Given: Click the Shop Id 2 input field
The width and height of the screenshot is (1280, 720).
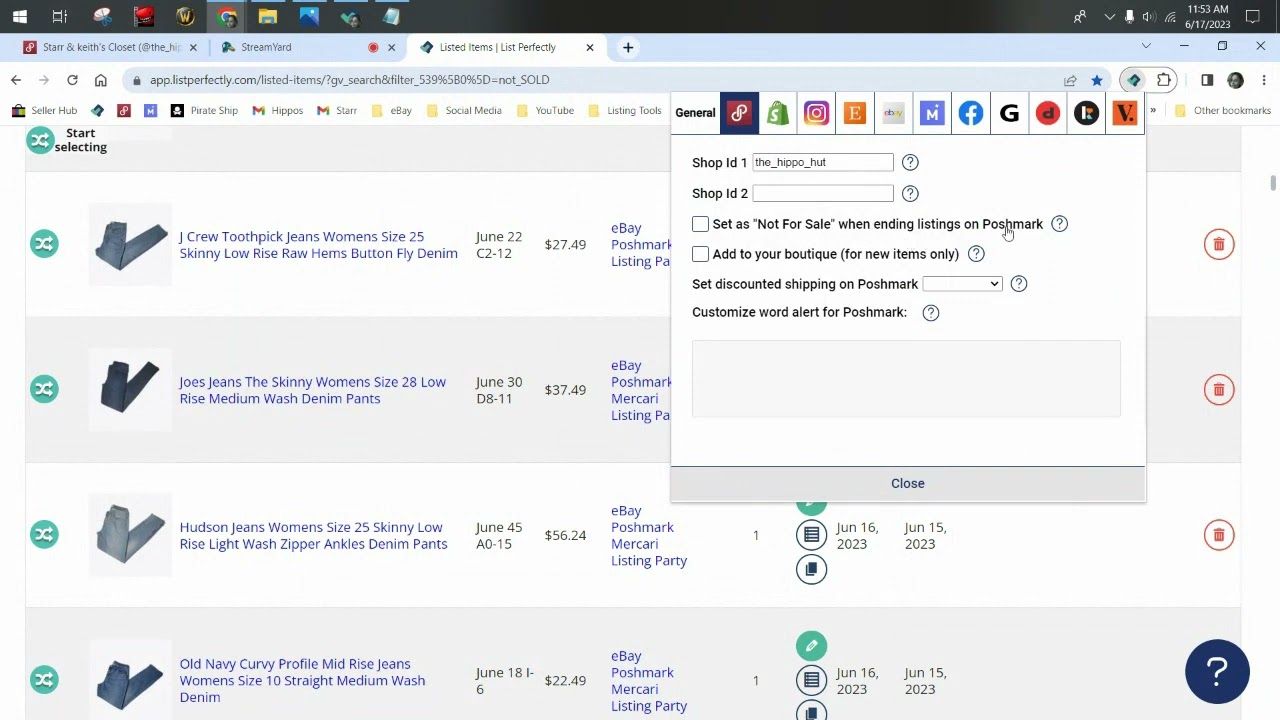Looking at the screenshot, I should pos(822,193).
